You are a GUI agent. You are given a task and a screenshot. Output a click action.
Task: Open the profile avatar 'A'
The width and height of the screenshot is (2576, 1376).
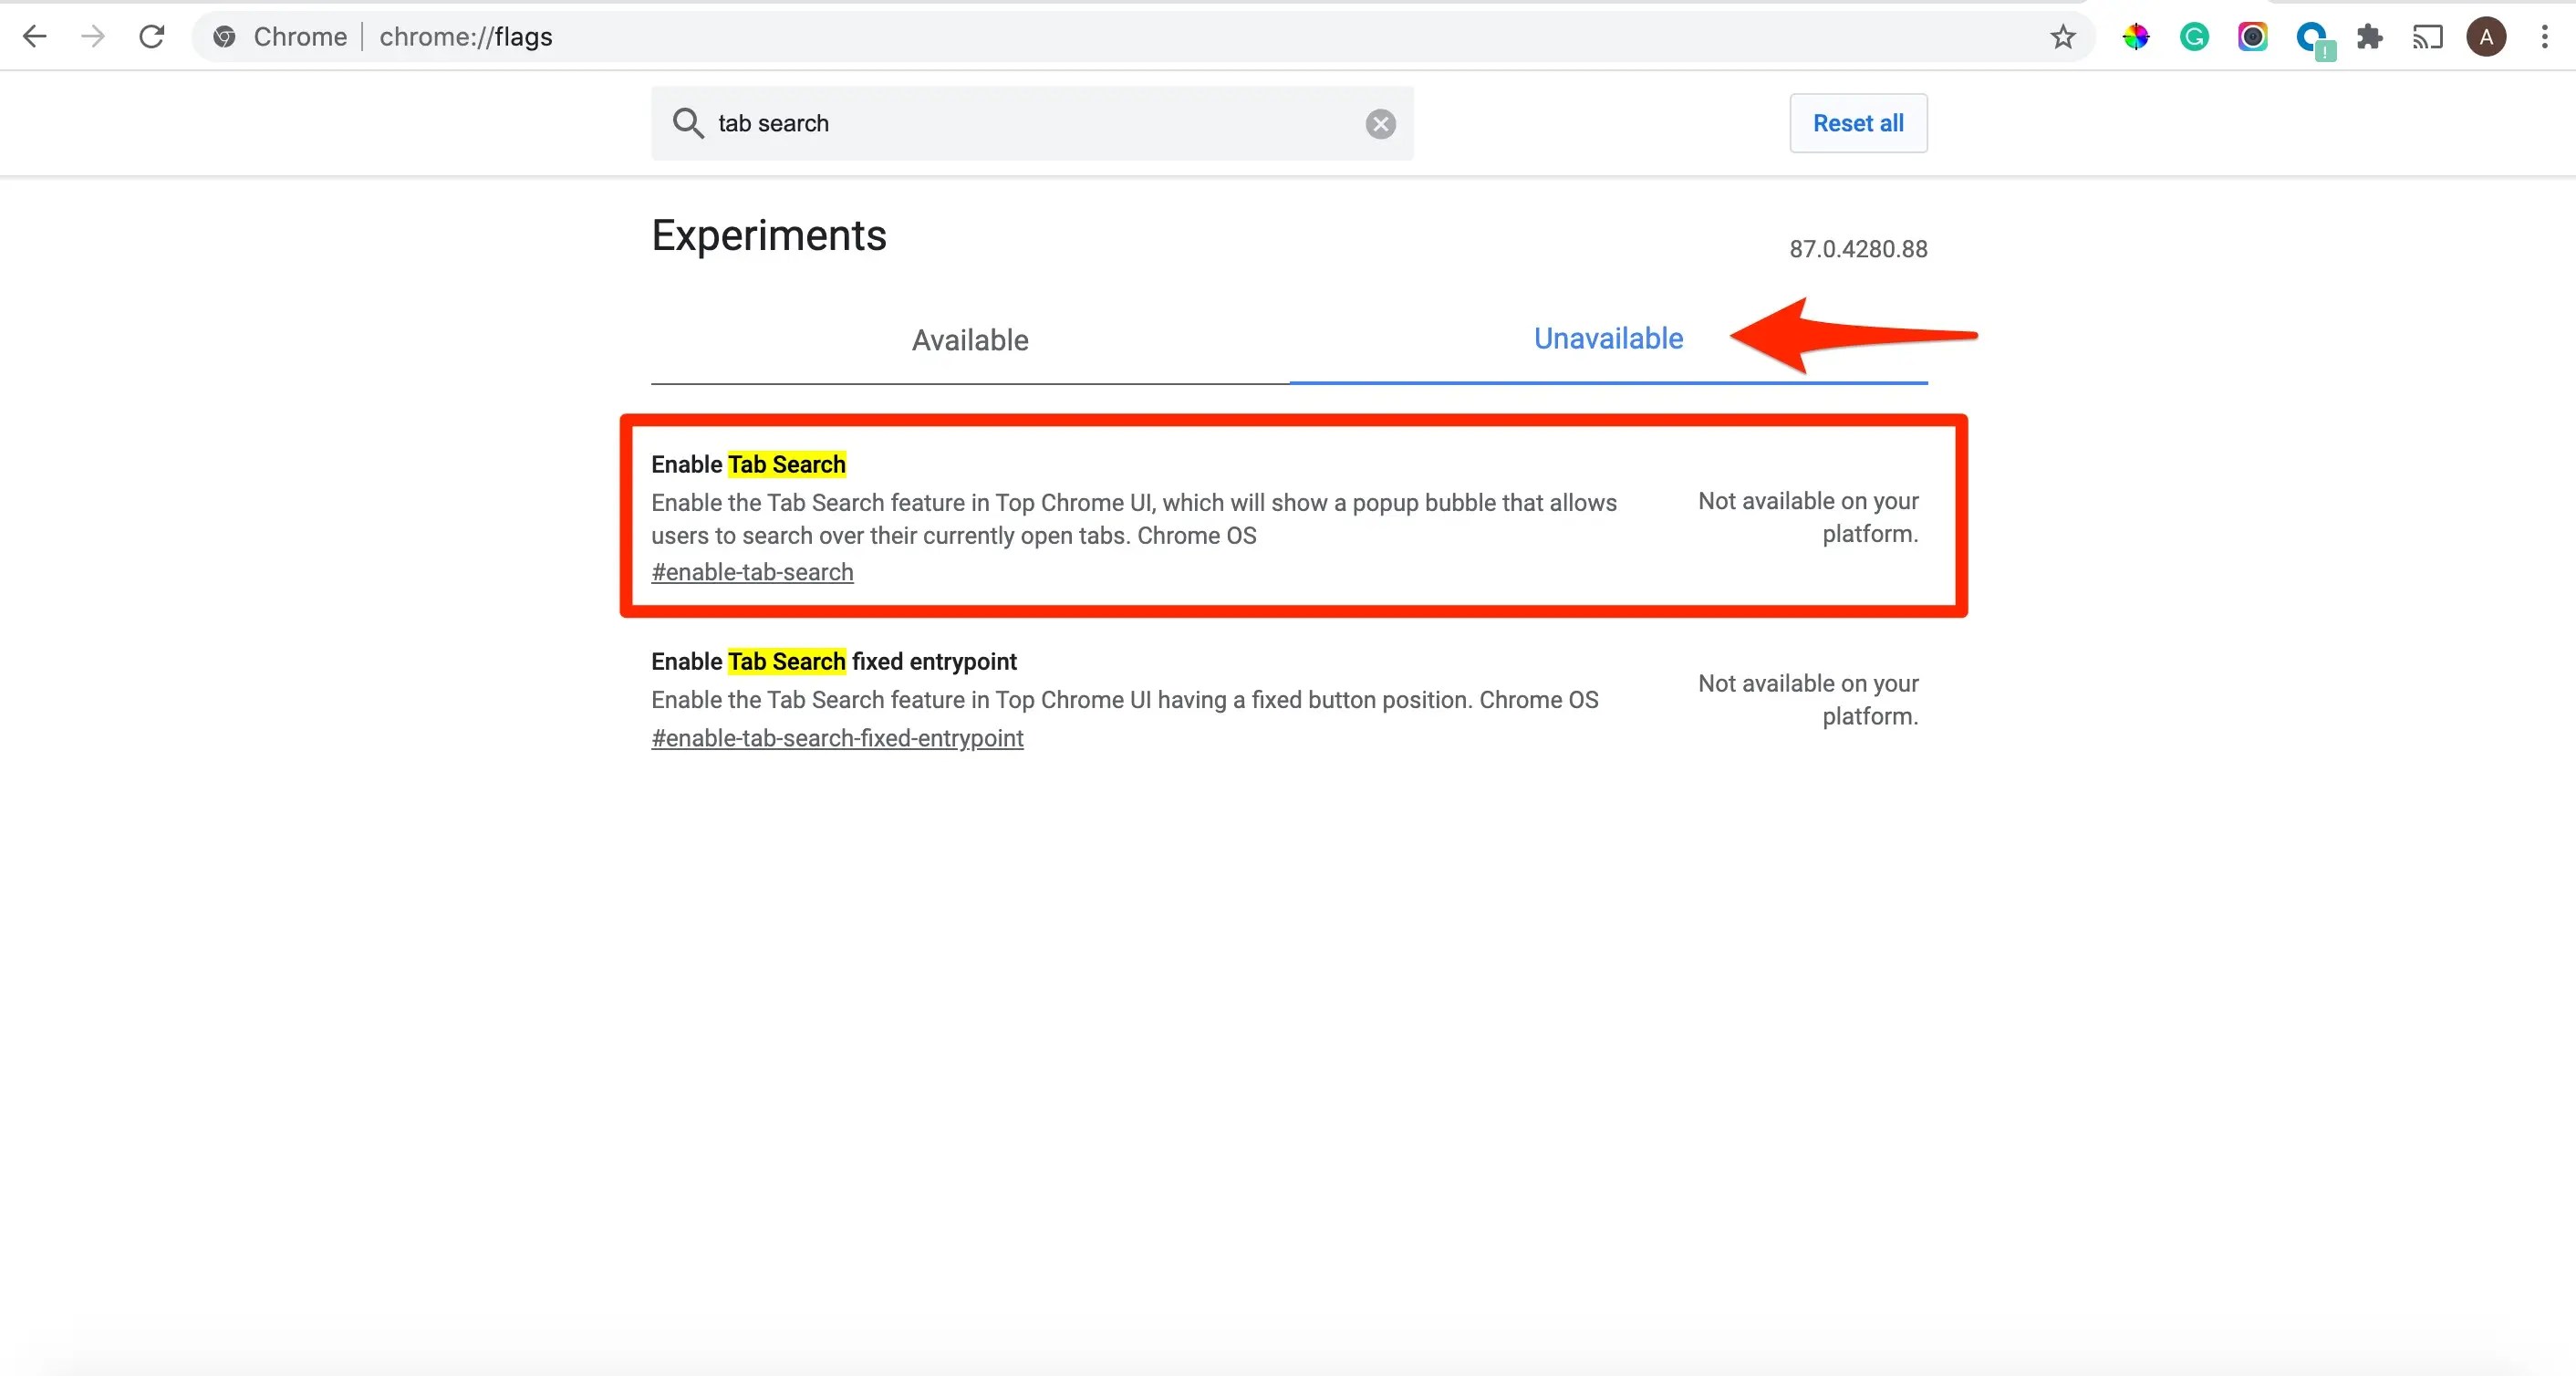point(2486,37)
